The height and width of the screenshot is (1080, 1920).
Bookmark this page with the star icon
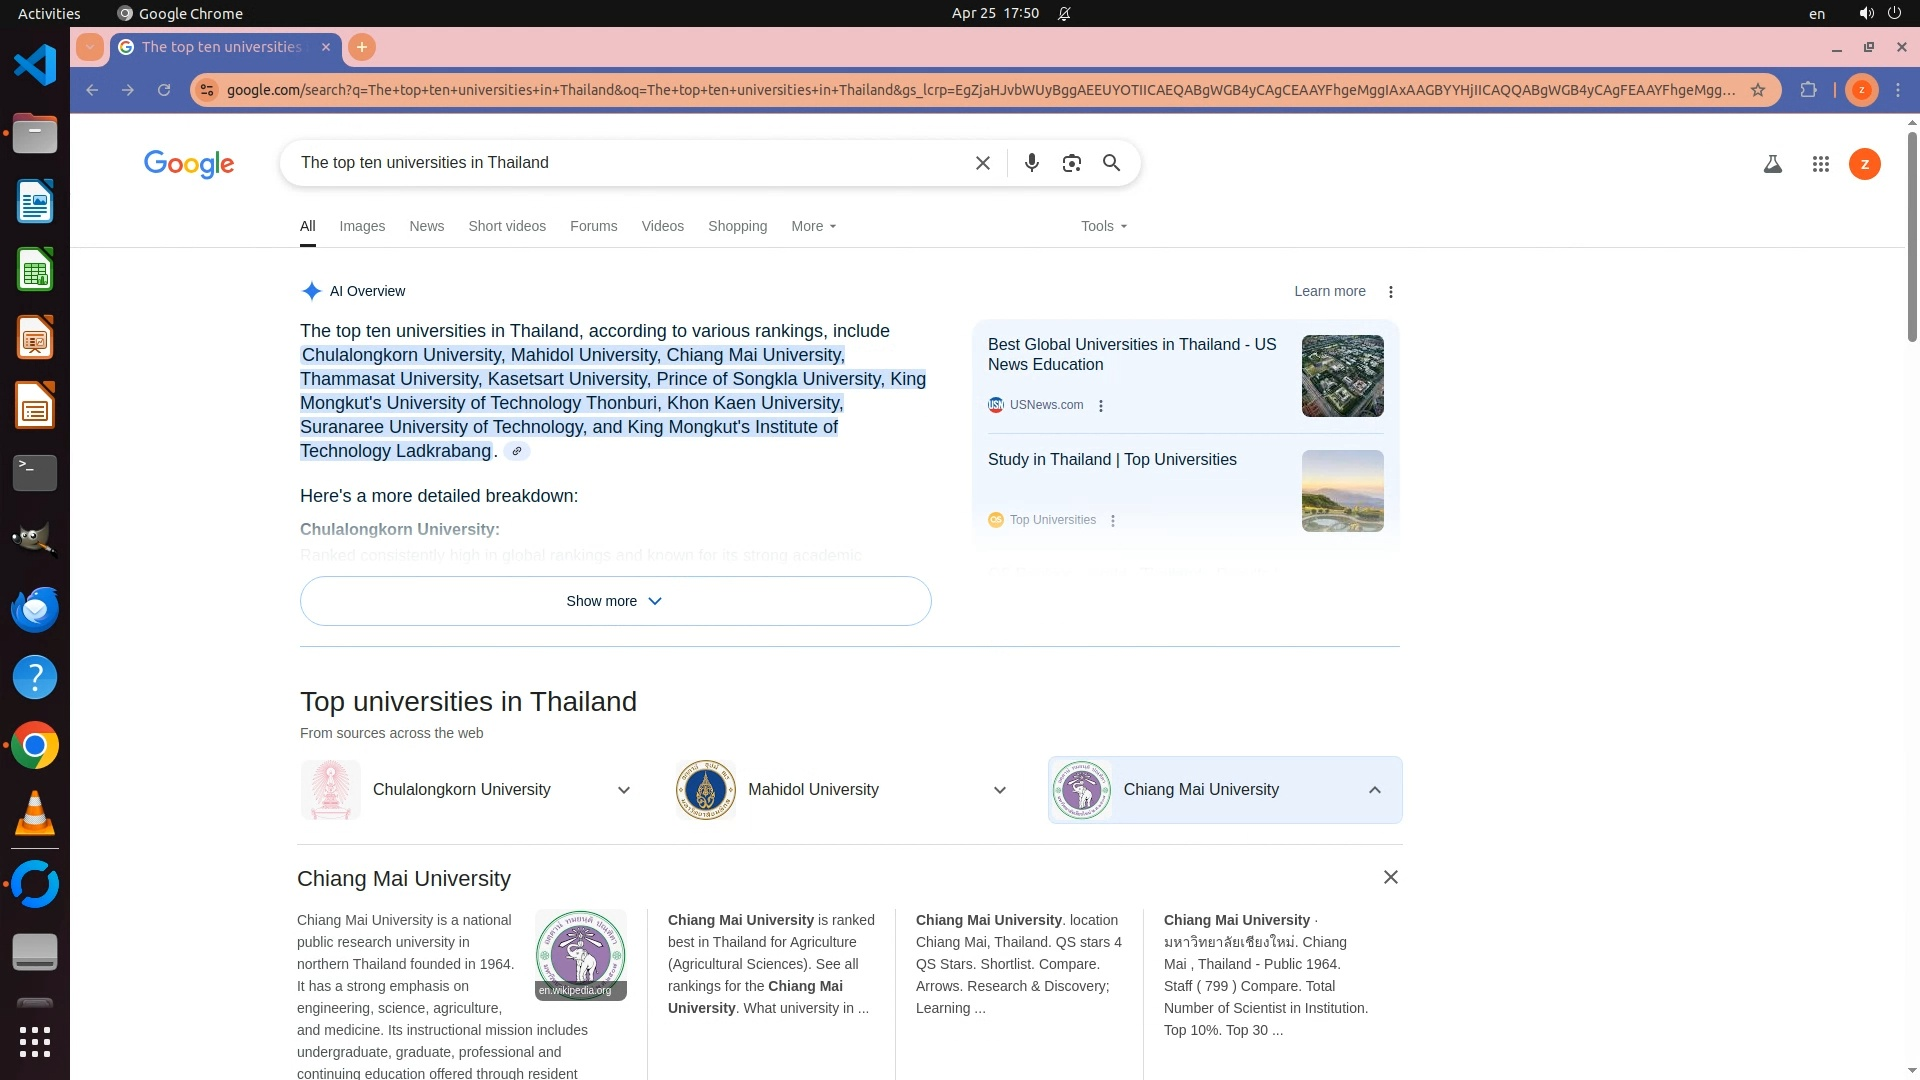click(1758, 90)
